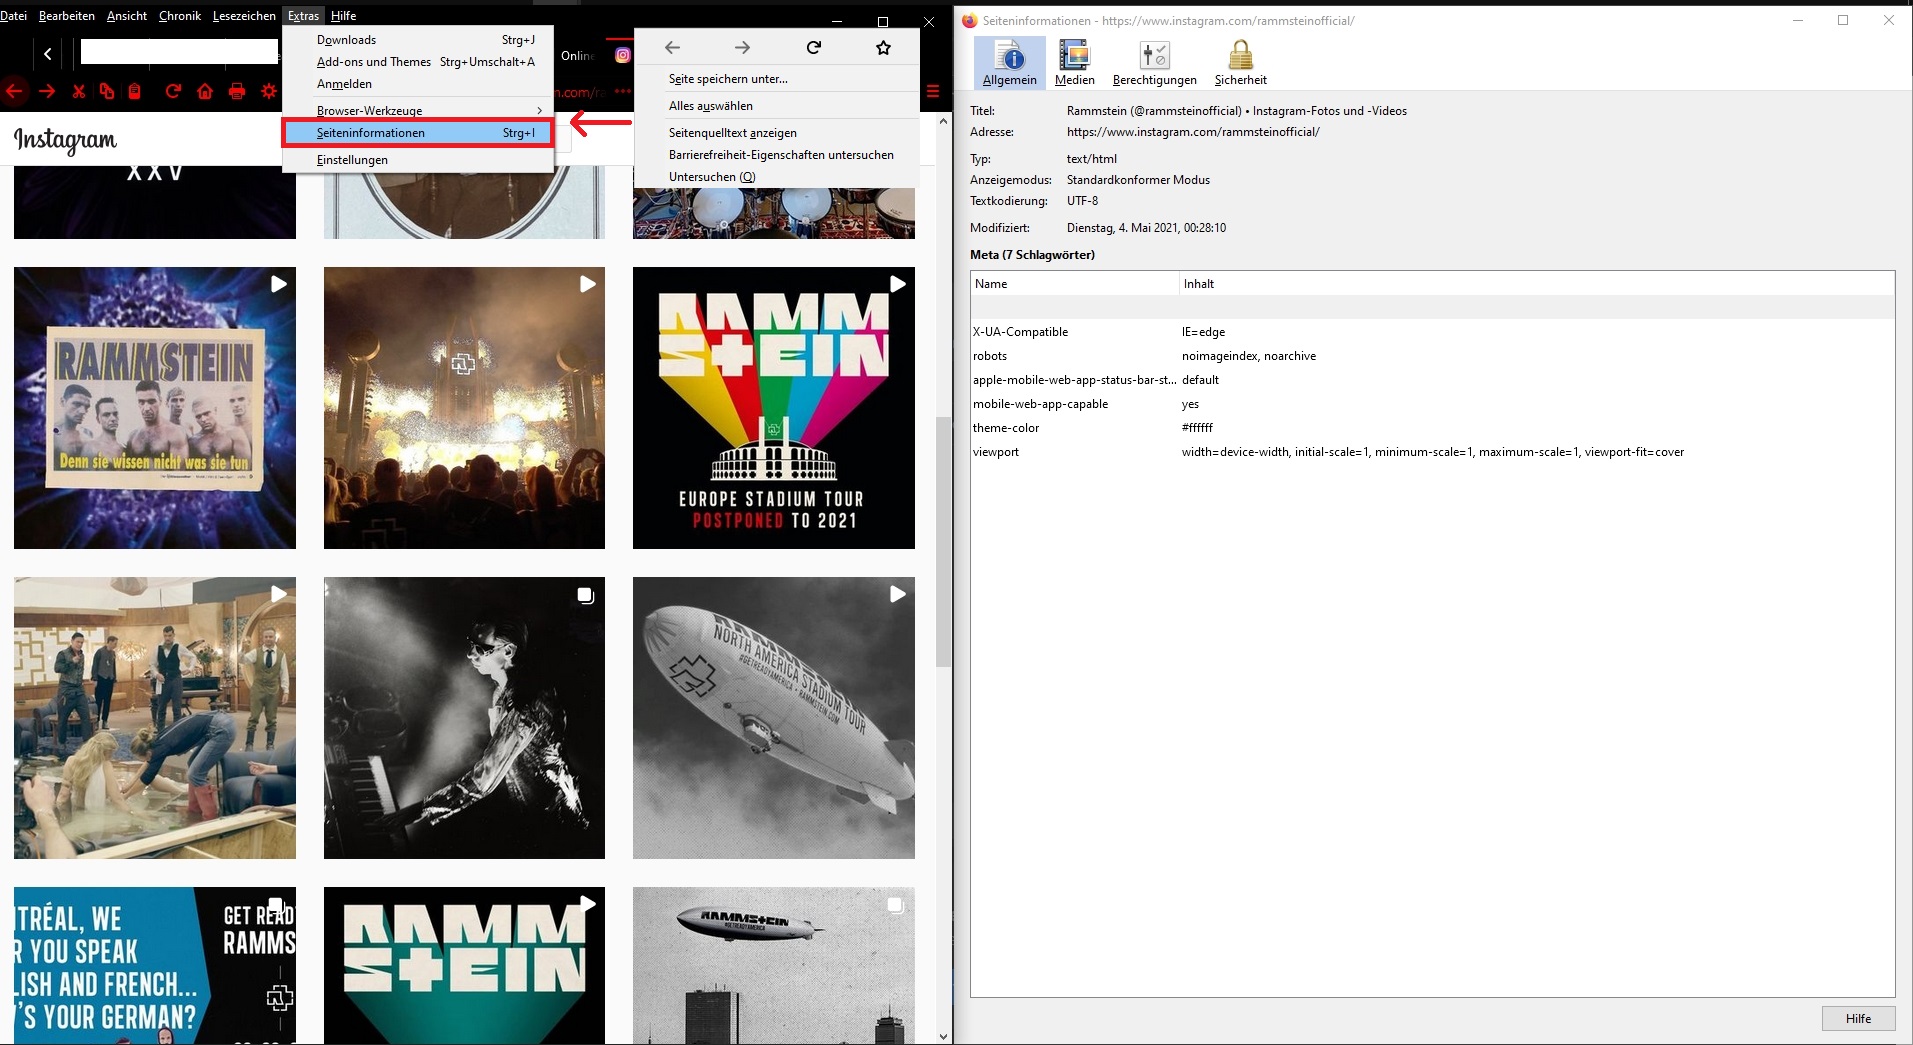Open settings via red gear icon
The width and height of the screenshot is (1913, 1045).
(269, 91)
